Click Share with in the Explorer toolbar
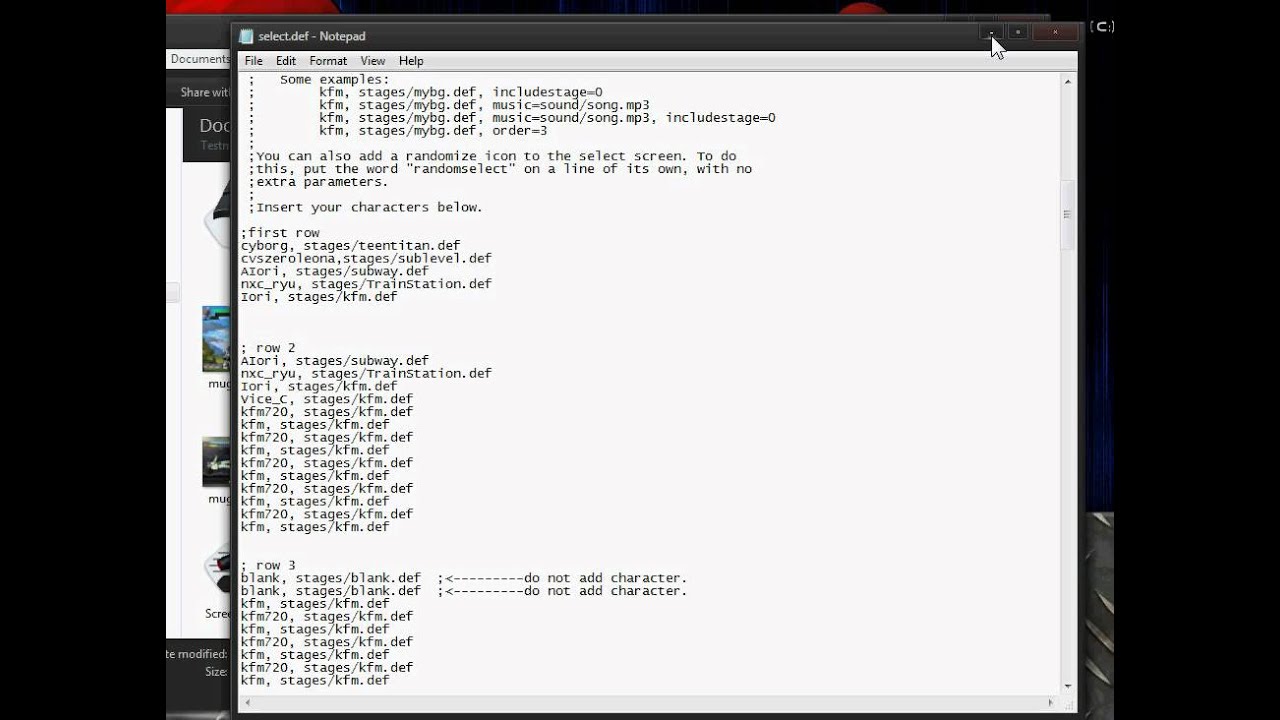The height and width of the screenshot is (720, 1280). click(x=205, y=92)
